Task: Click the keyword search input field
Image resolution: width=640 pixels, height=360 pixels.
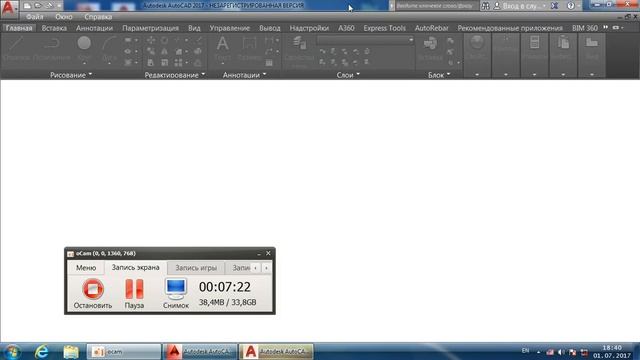Action: click(x=436, y=6)
